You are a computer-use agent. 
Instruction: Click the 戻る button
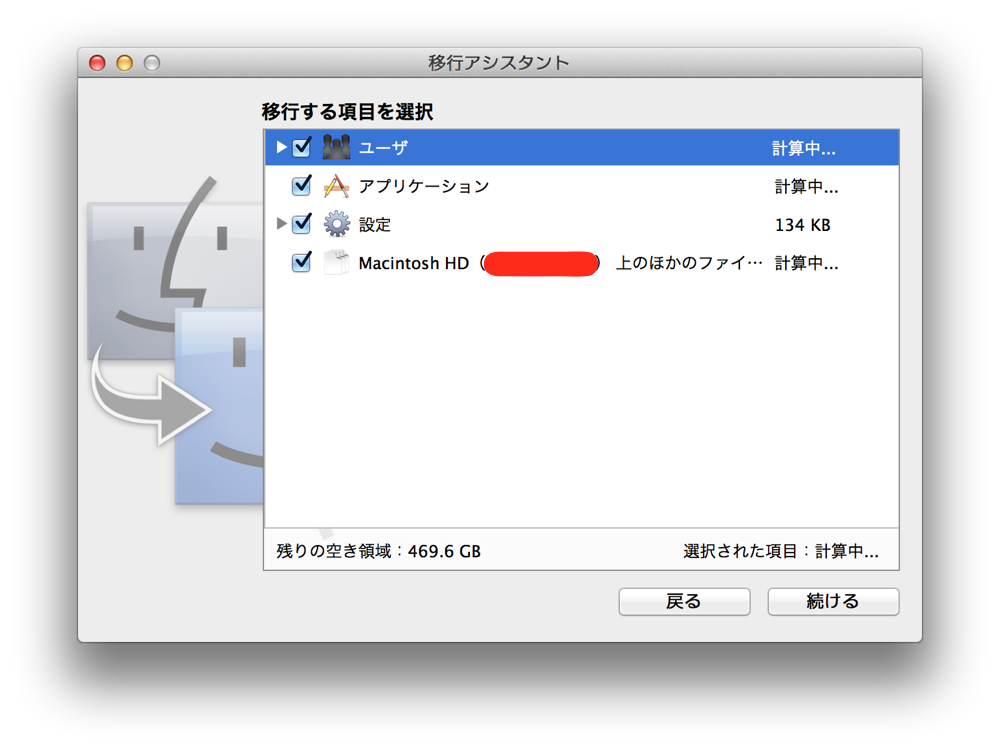pyautogui.click(x=684, y=601)
